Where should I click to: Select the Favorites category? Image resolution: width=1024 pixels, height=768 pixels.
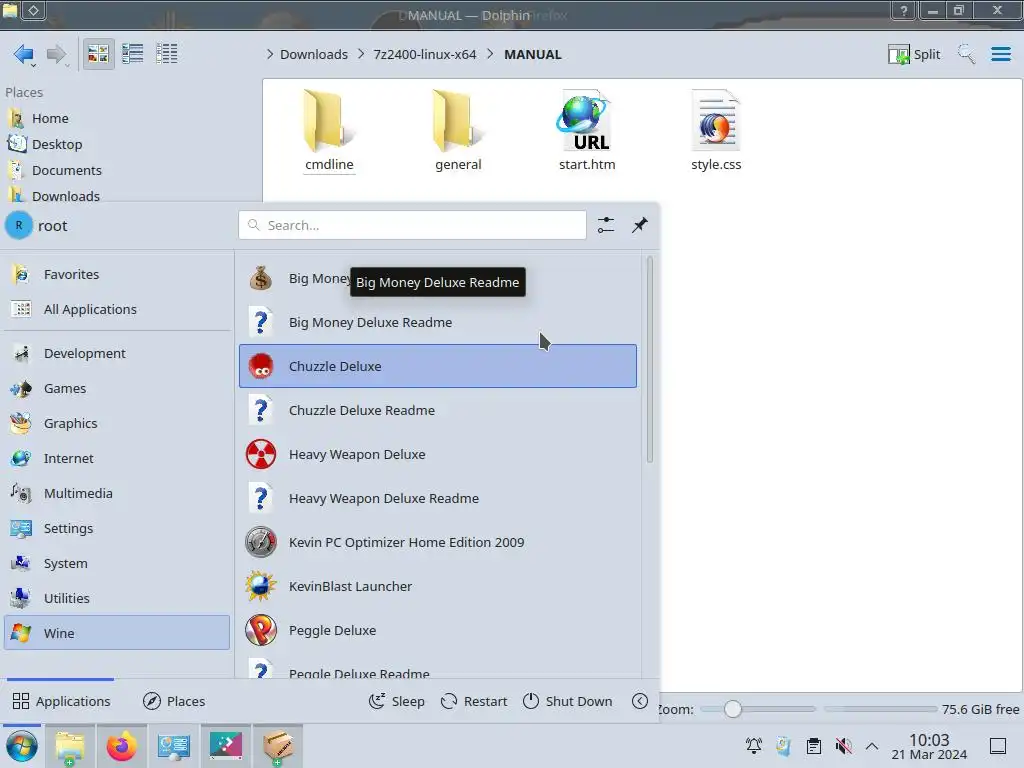(x=117, y=274)
